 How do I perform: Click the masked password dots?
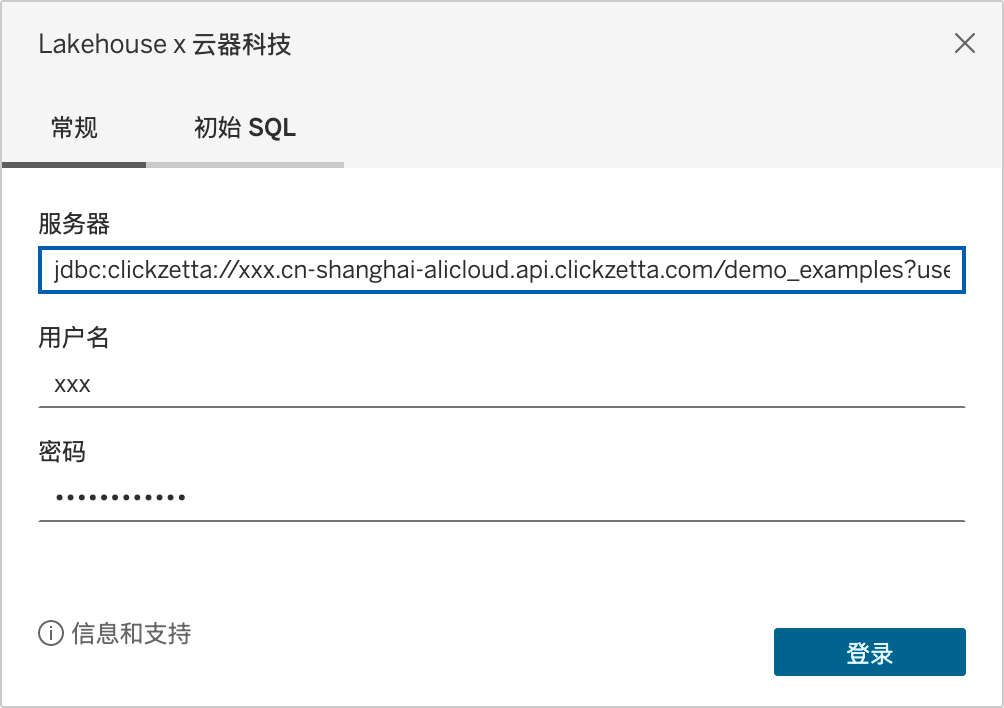click(x=120, y=497)
